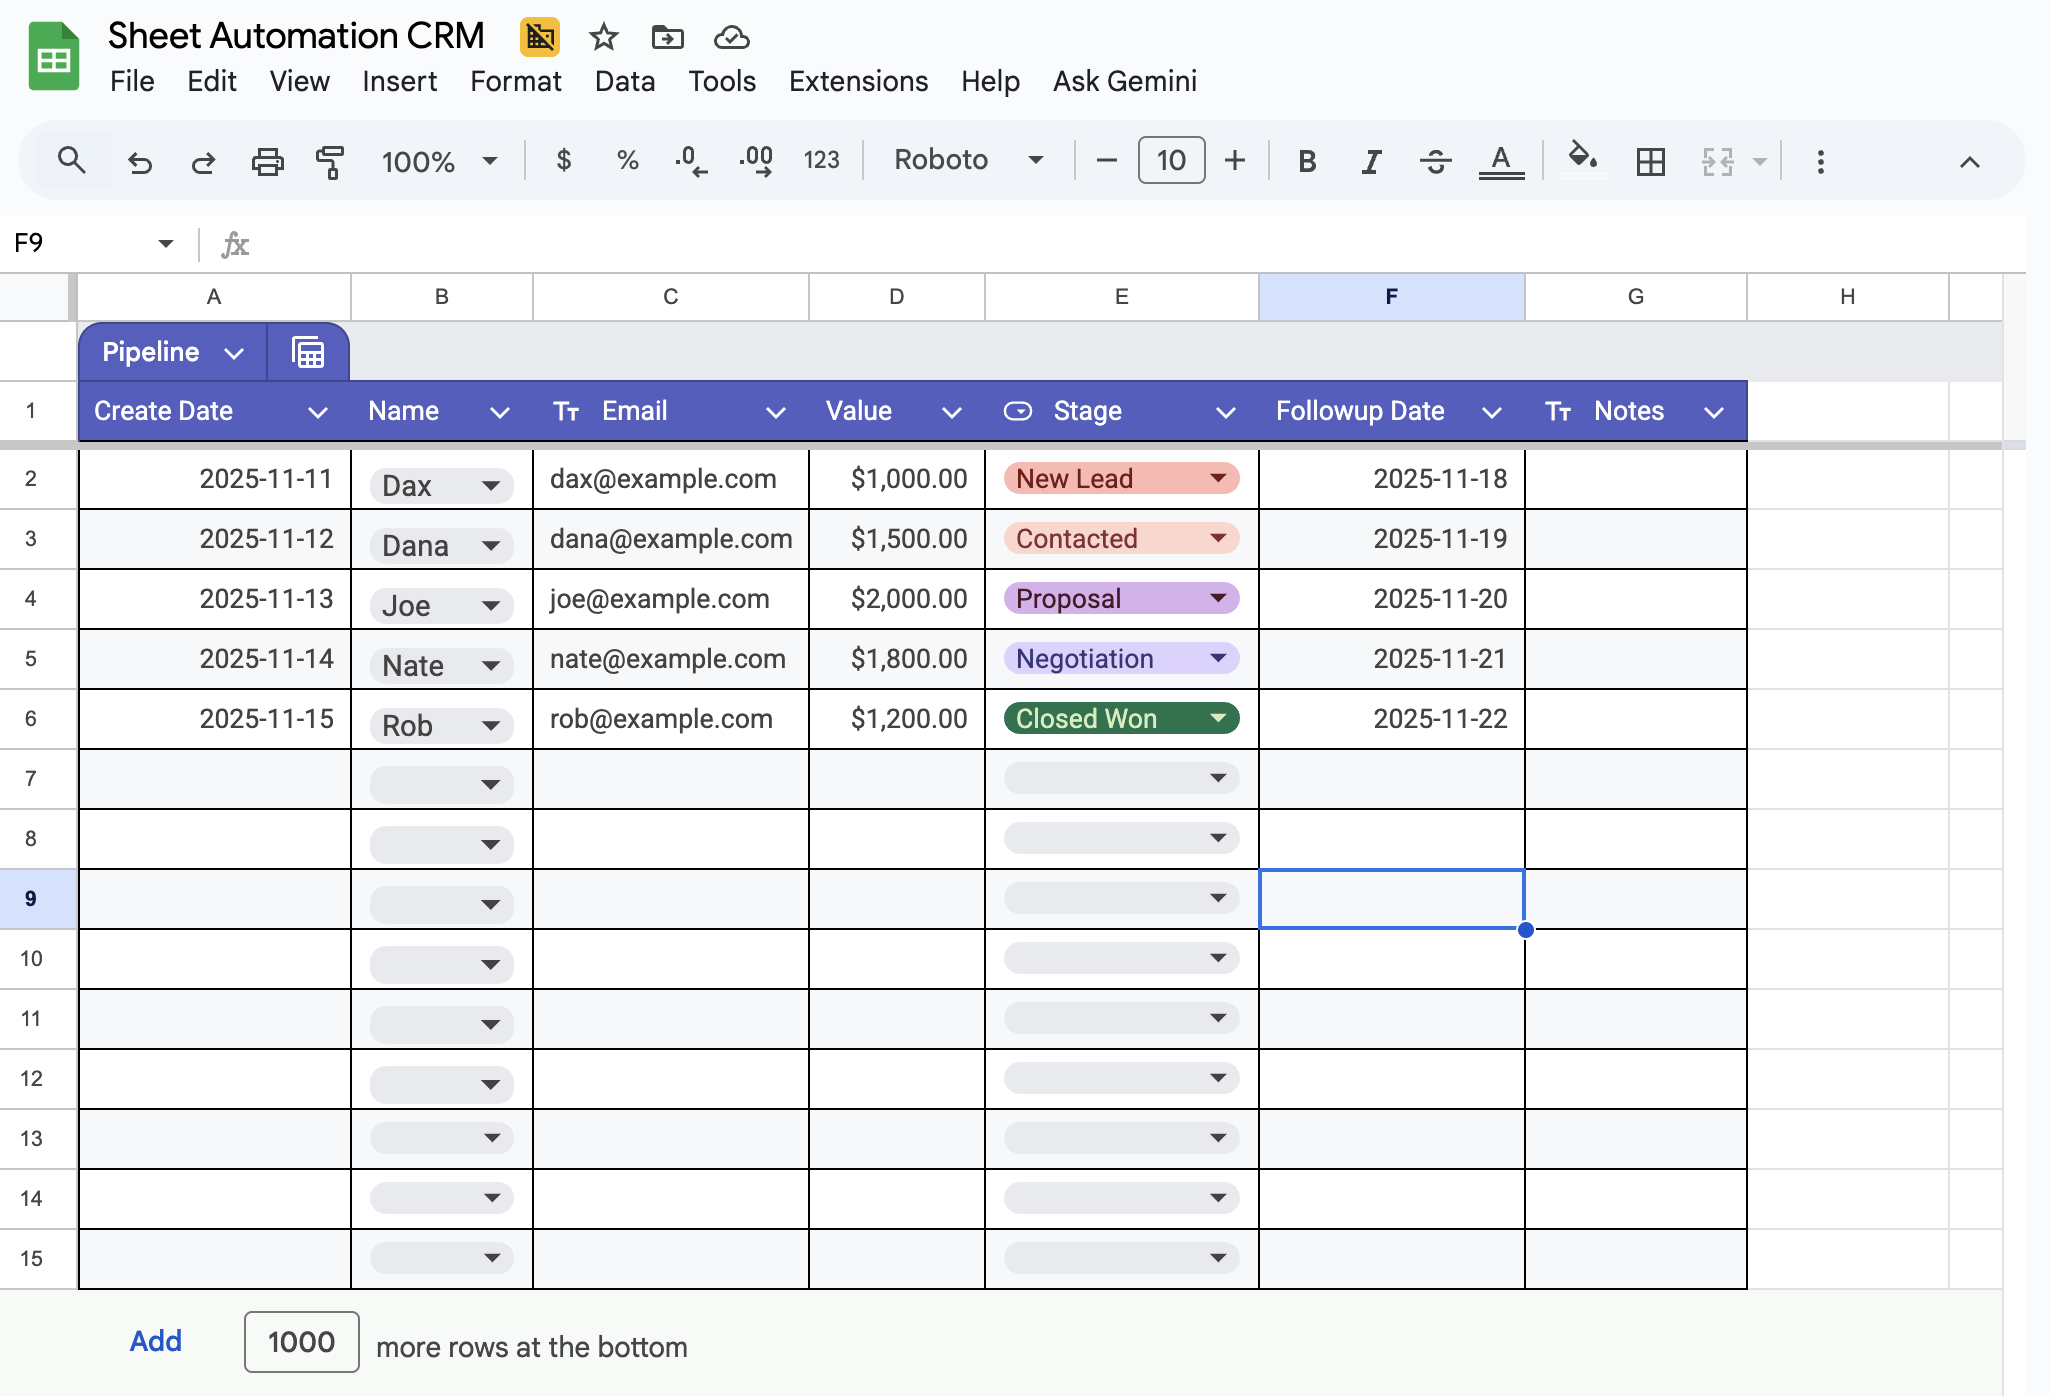Viewport: 2050px width, 1396px height.
Task: Click the move to folder icon
Action: (667, 38)
